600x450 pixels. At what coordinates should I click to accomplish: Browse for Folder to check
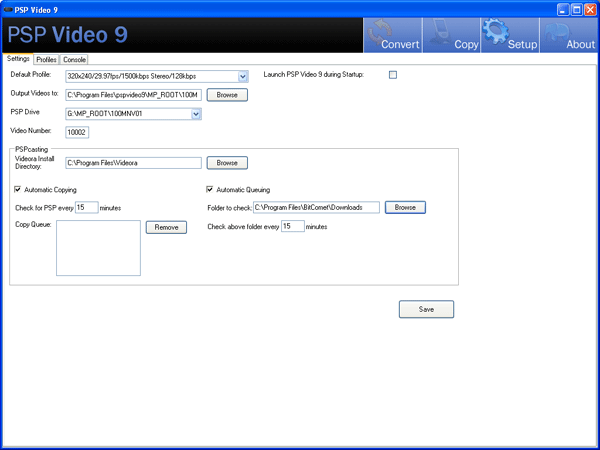pyautogui.click(x=405, y=207)
